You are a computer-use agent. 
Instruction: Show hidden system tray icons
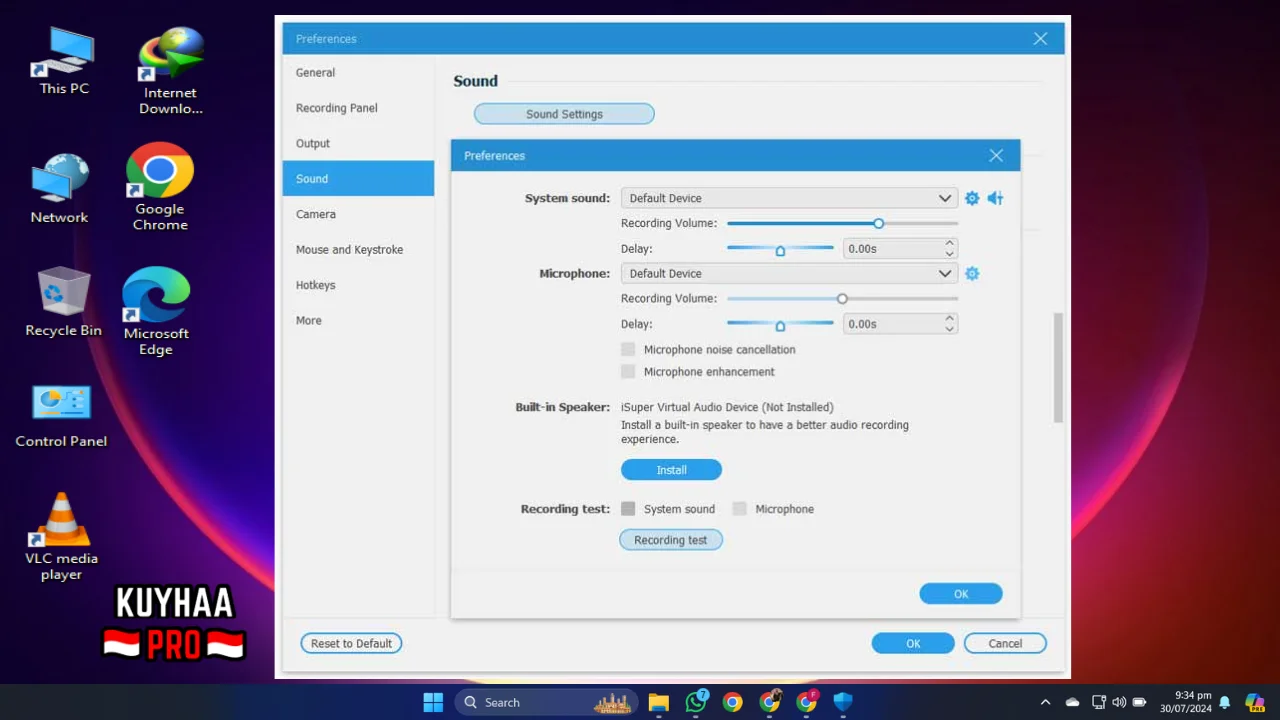click(x=1045, y=702)
